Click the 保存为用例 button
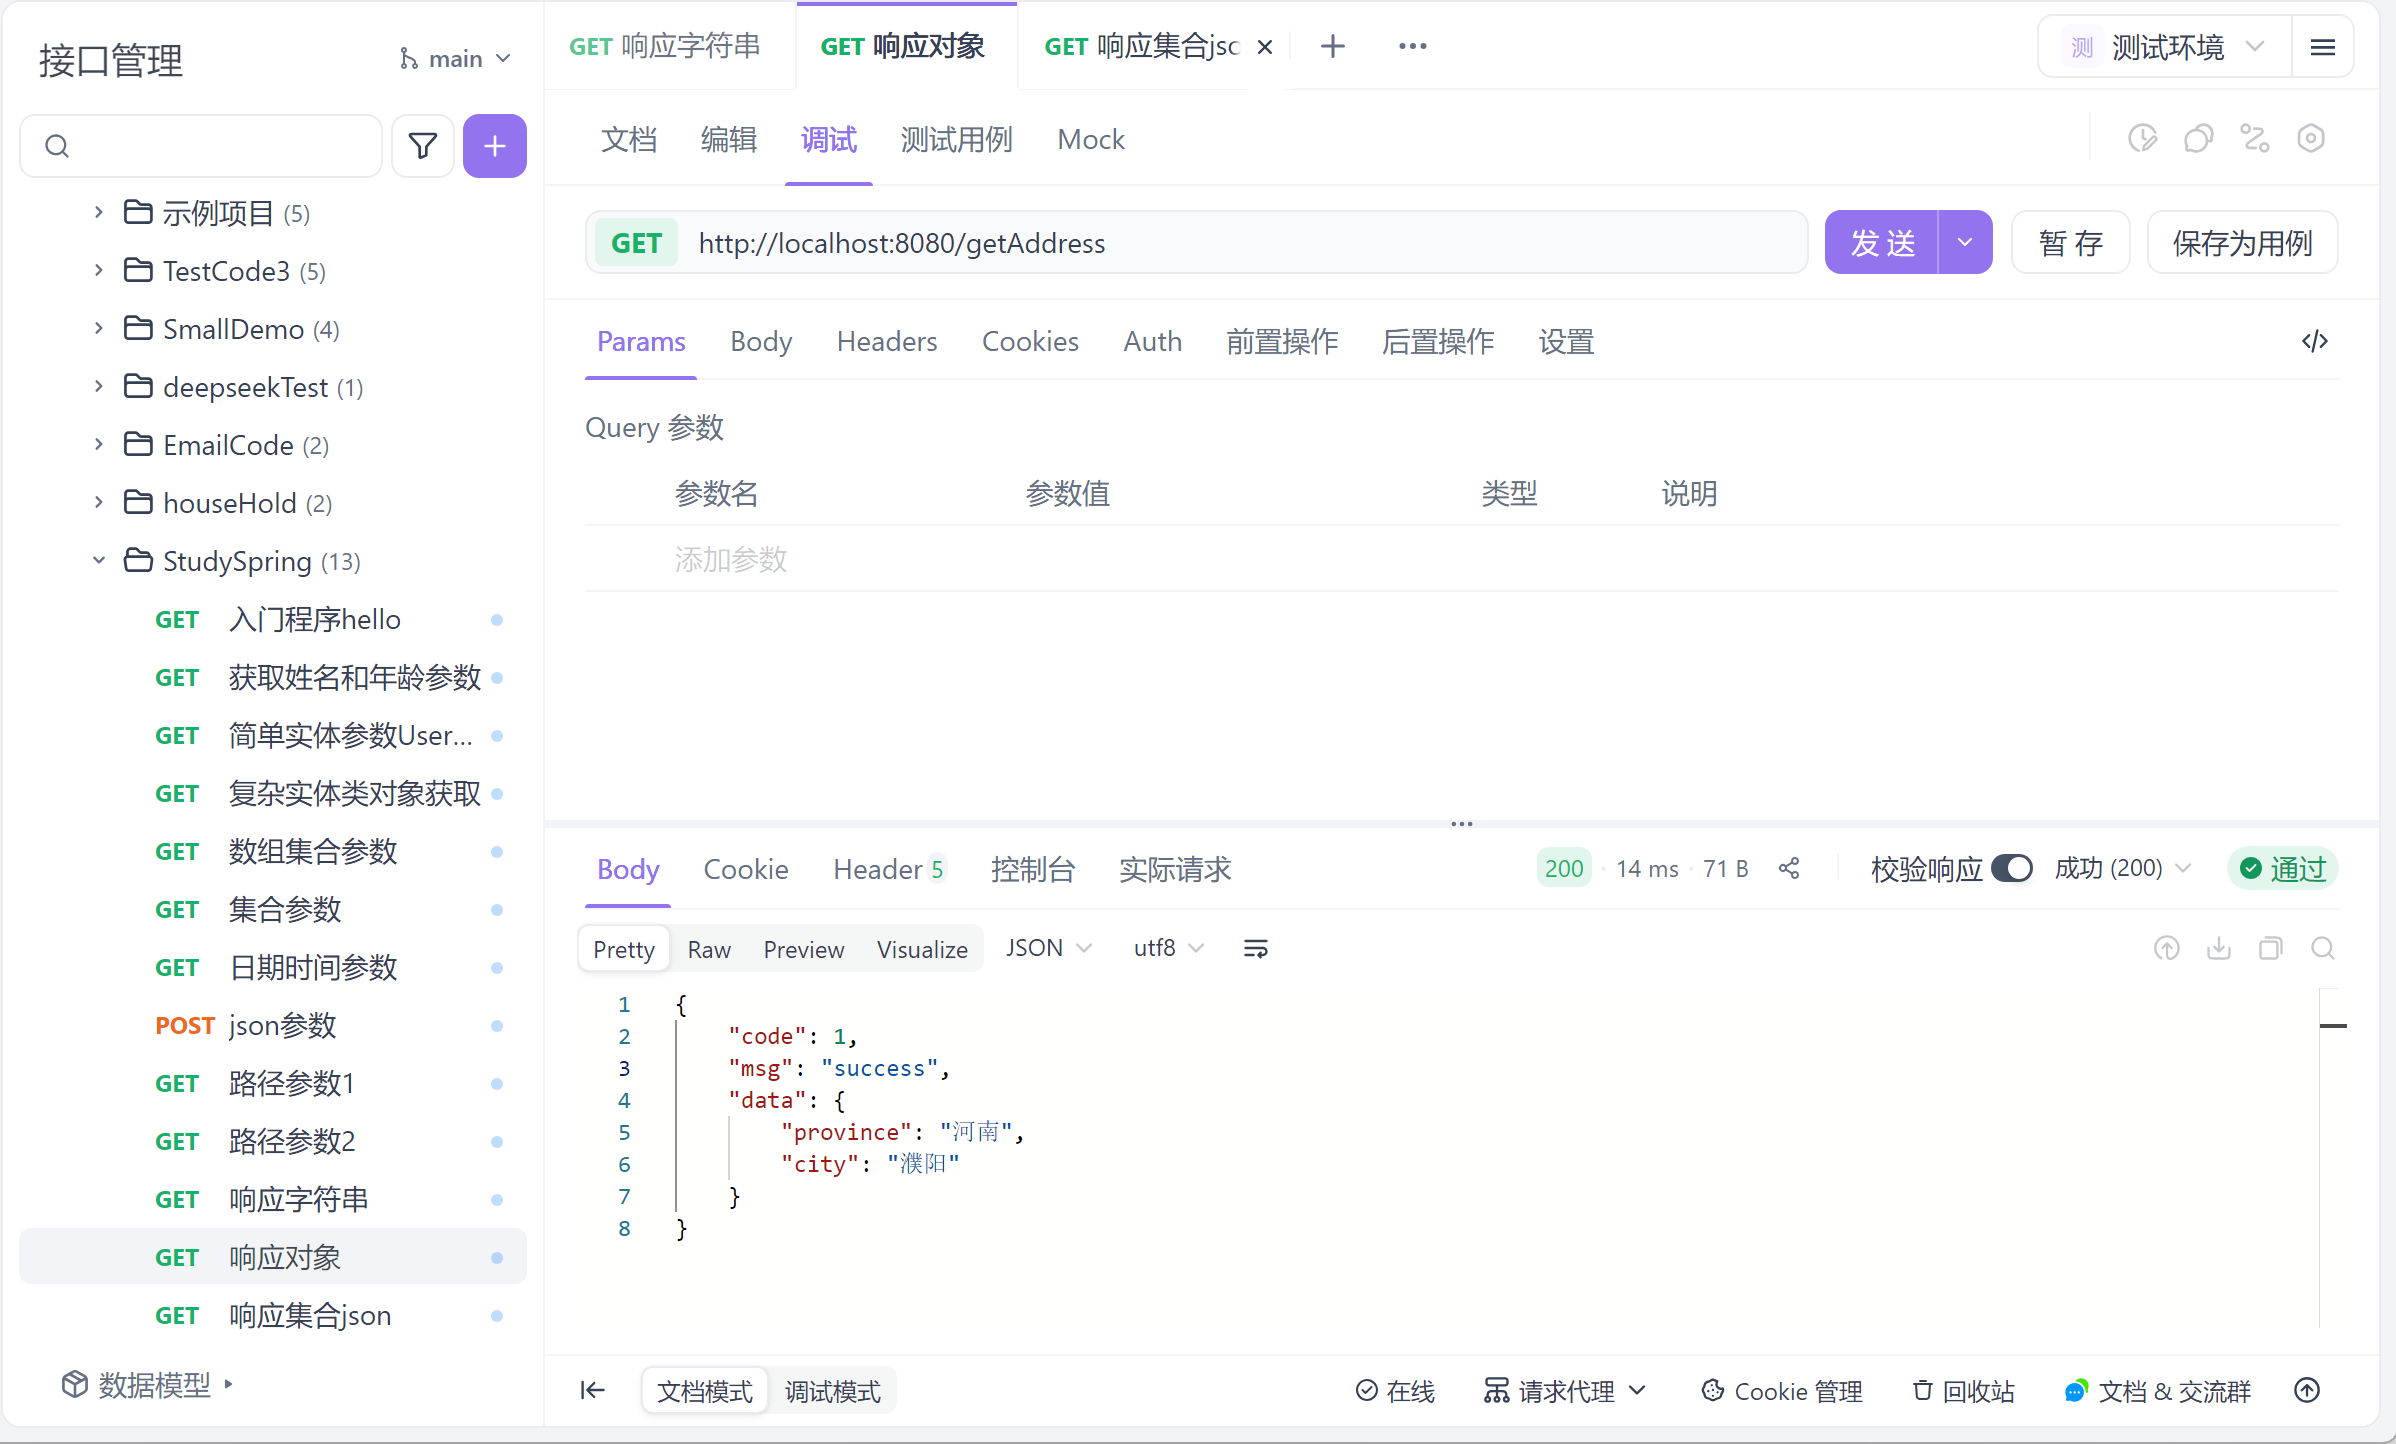Viewport: 2396px width, 1444px height. tap(2241, 243)
